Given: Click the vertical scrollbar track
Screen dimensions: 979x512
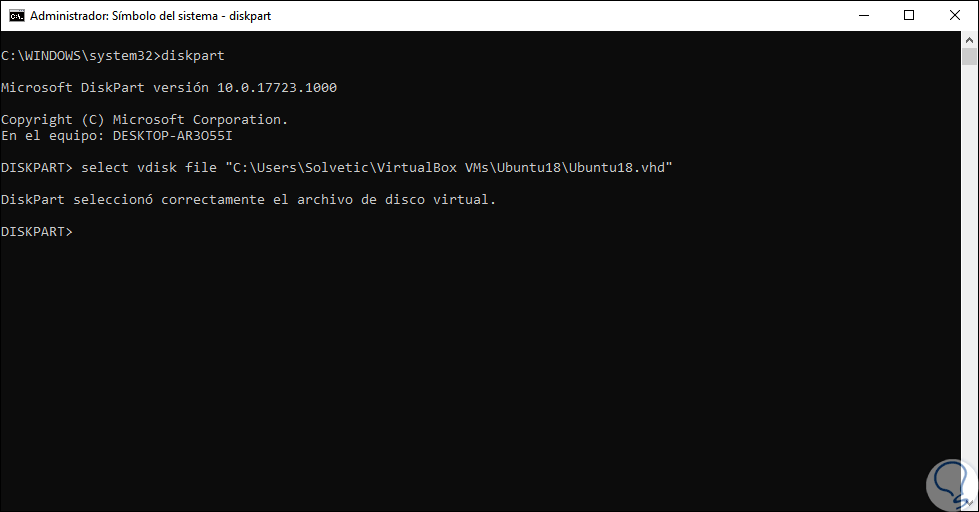Looking at the screenshot, I should point(969,300).
